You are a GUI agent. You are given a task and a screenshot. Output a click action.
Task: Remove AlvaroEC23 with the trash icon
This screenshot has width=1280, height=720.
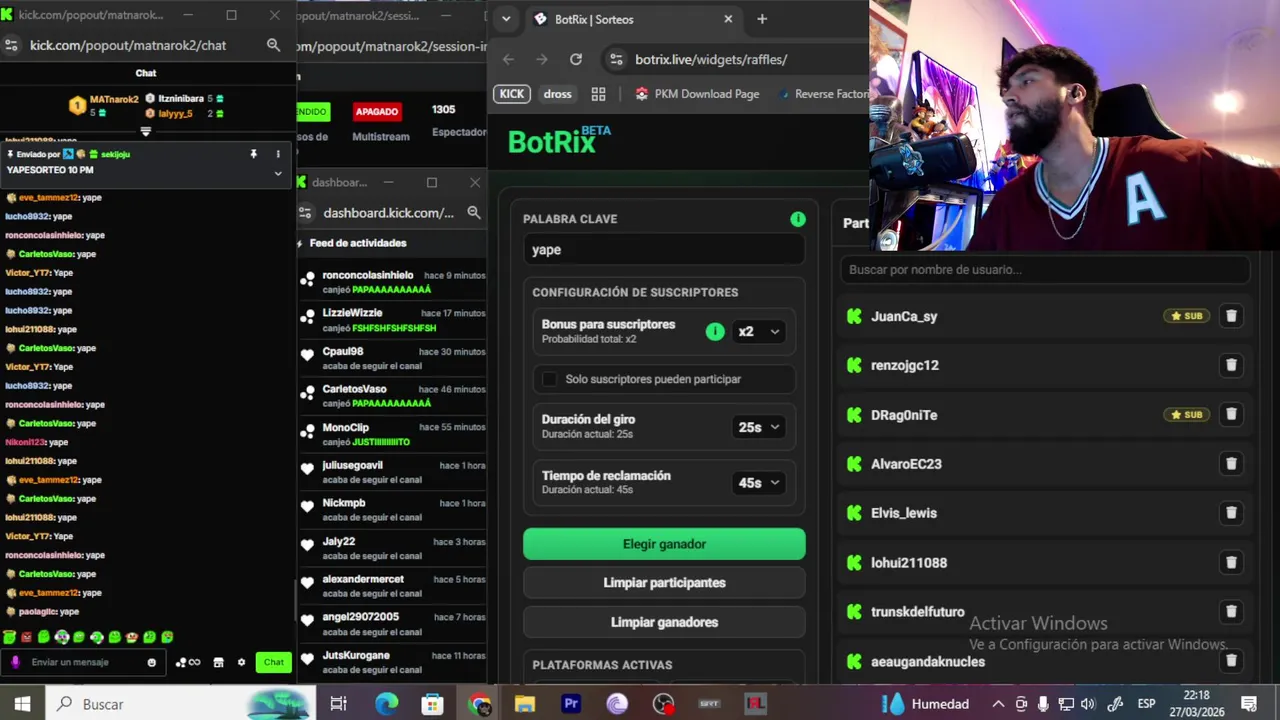point(1231,463)
